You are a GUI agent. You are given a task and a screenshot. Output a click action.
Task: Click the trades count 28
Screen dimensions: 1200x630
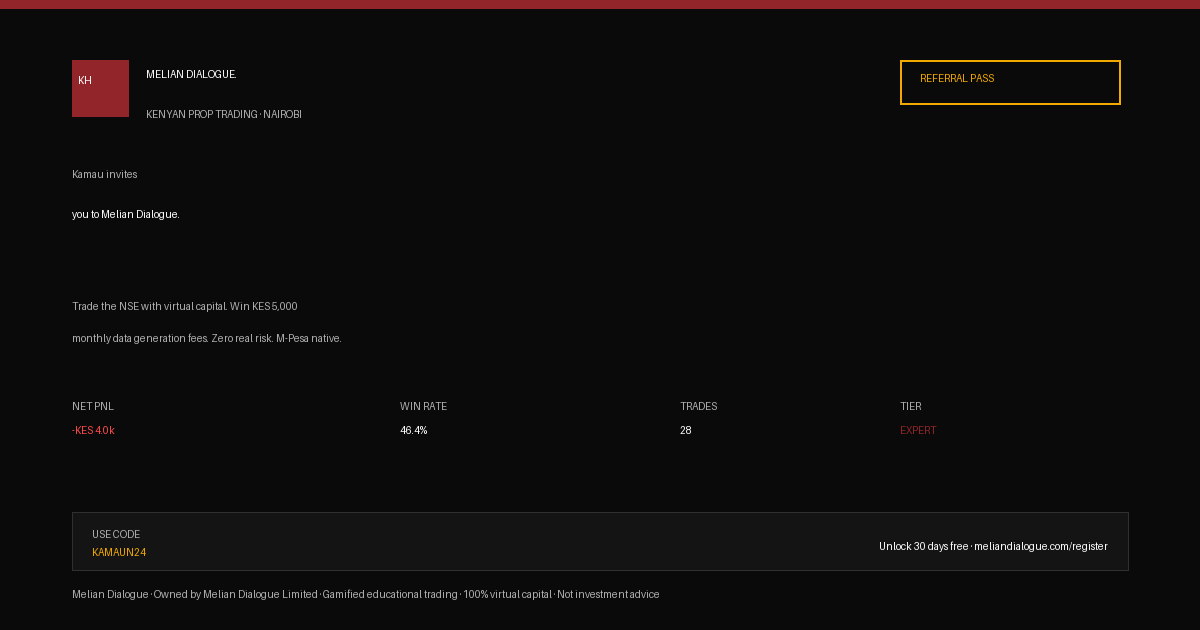point(686,431)
